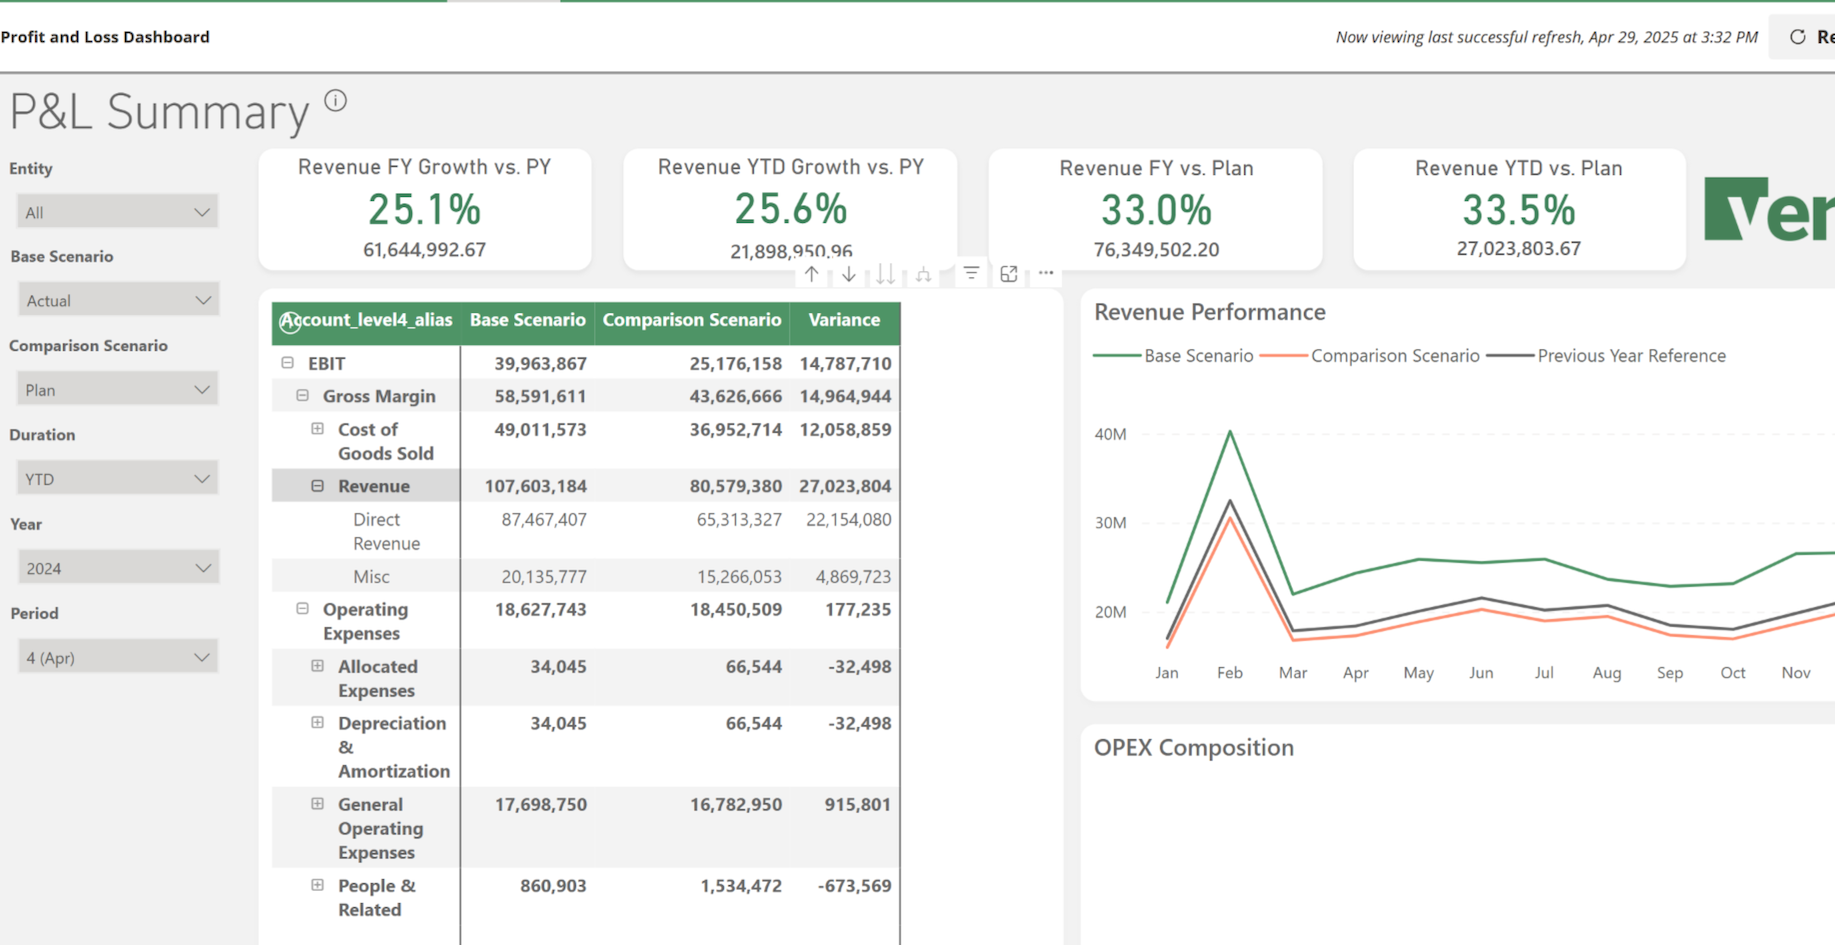Viewport: 1835px width, 945px height.
Task: Enable drill-down mode on the matrix visual
Action: click(x=848, y=273)
